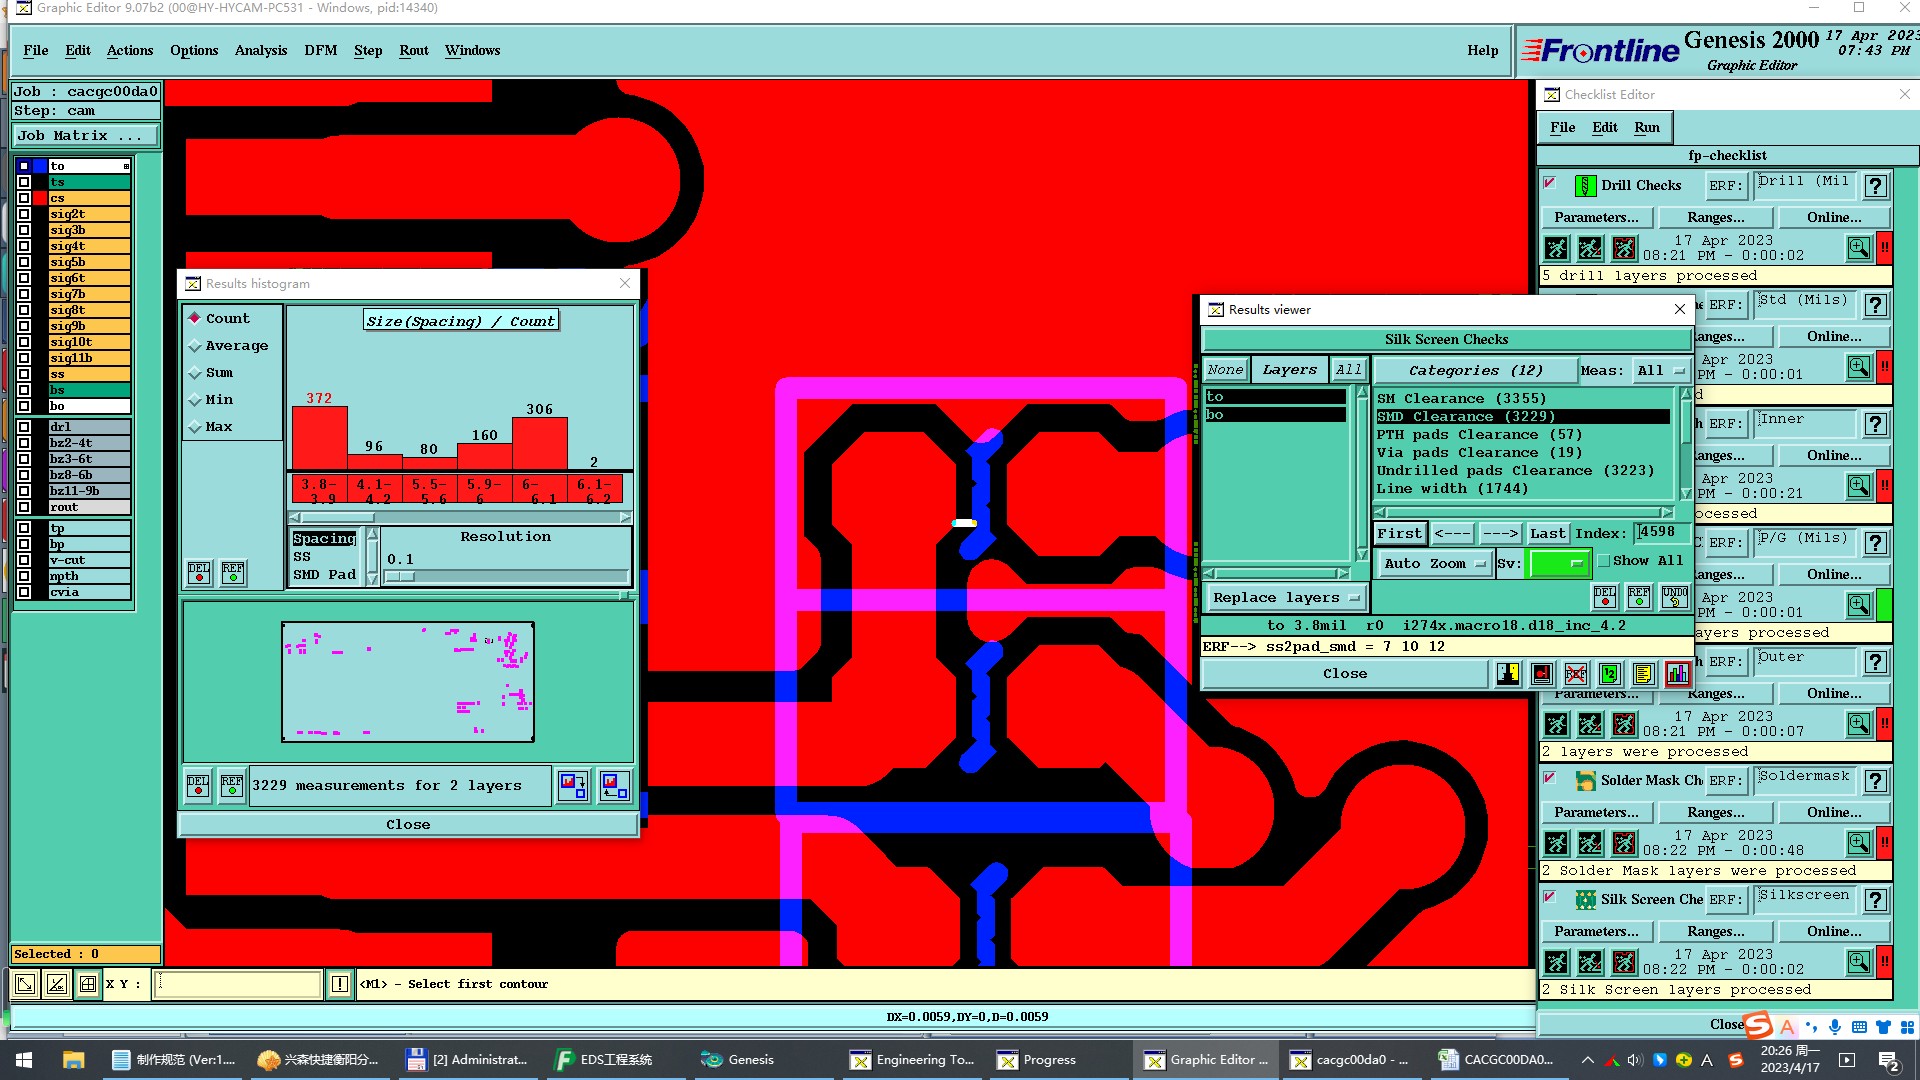Click the help question mark for Drill Checks
This screenshot has height=1080, width=1920.
1876,186
